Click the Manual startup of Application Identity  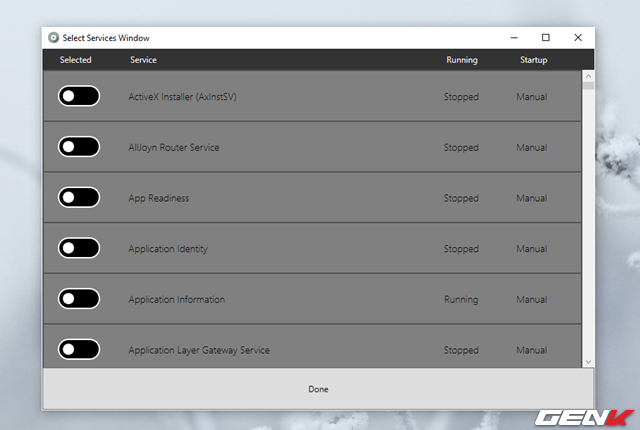click(532, 248)
